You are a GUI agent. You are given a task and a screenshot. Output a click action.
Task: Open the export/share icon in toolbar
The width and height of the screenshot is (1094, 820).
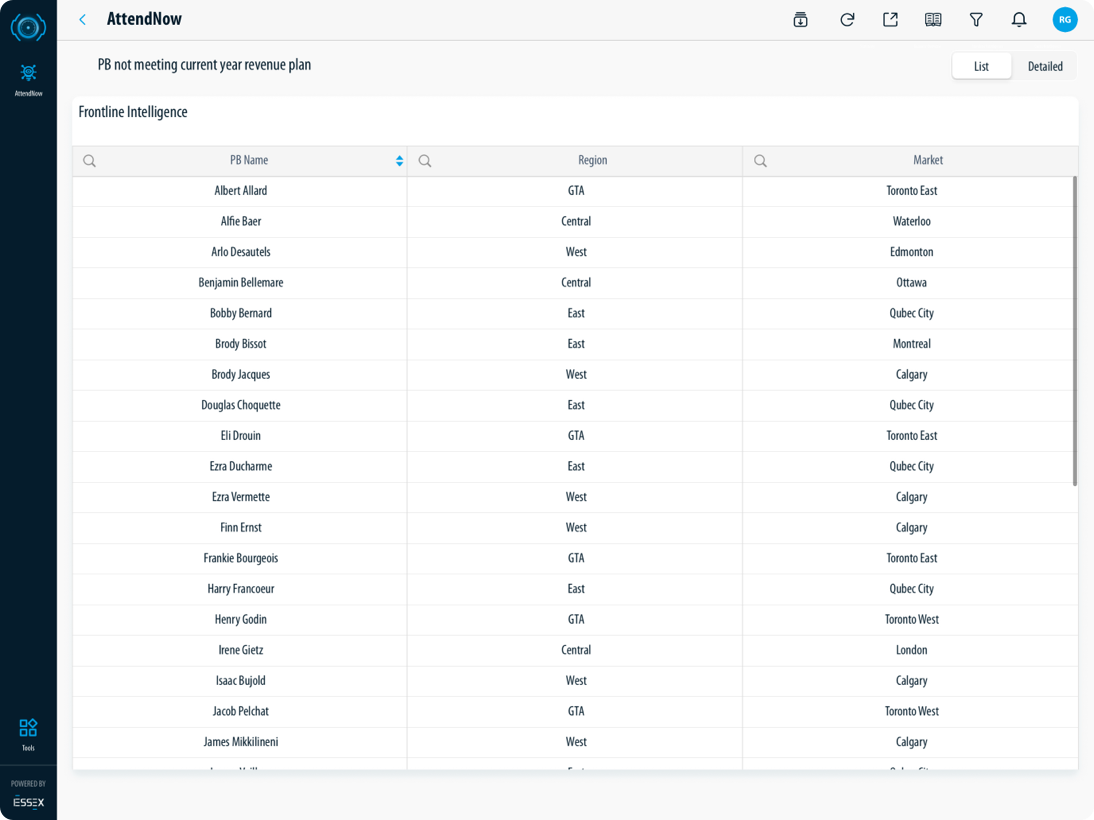click(890, 20)
